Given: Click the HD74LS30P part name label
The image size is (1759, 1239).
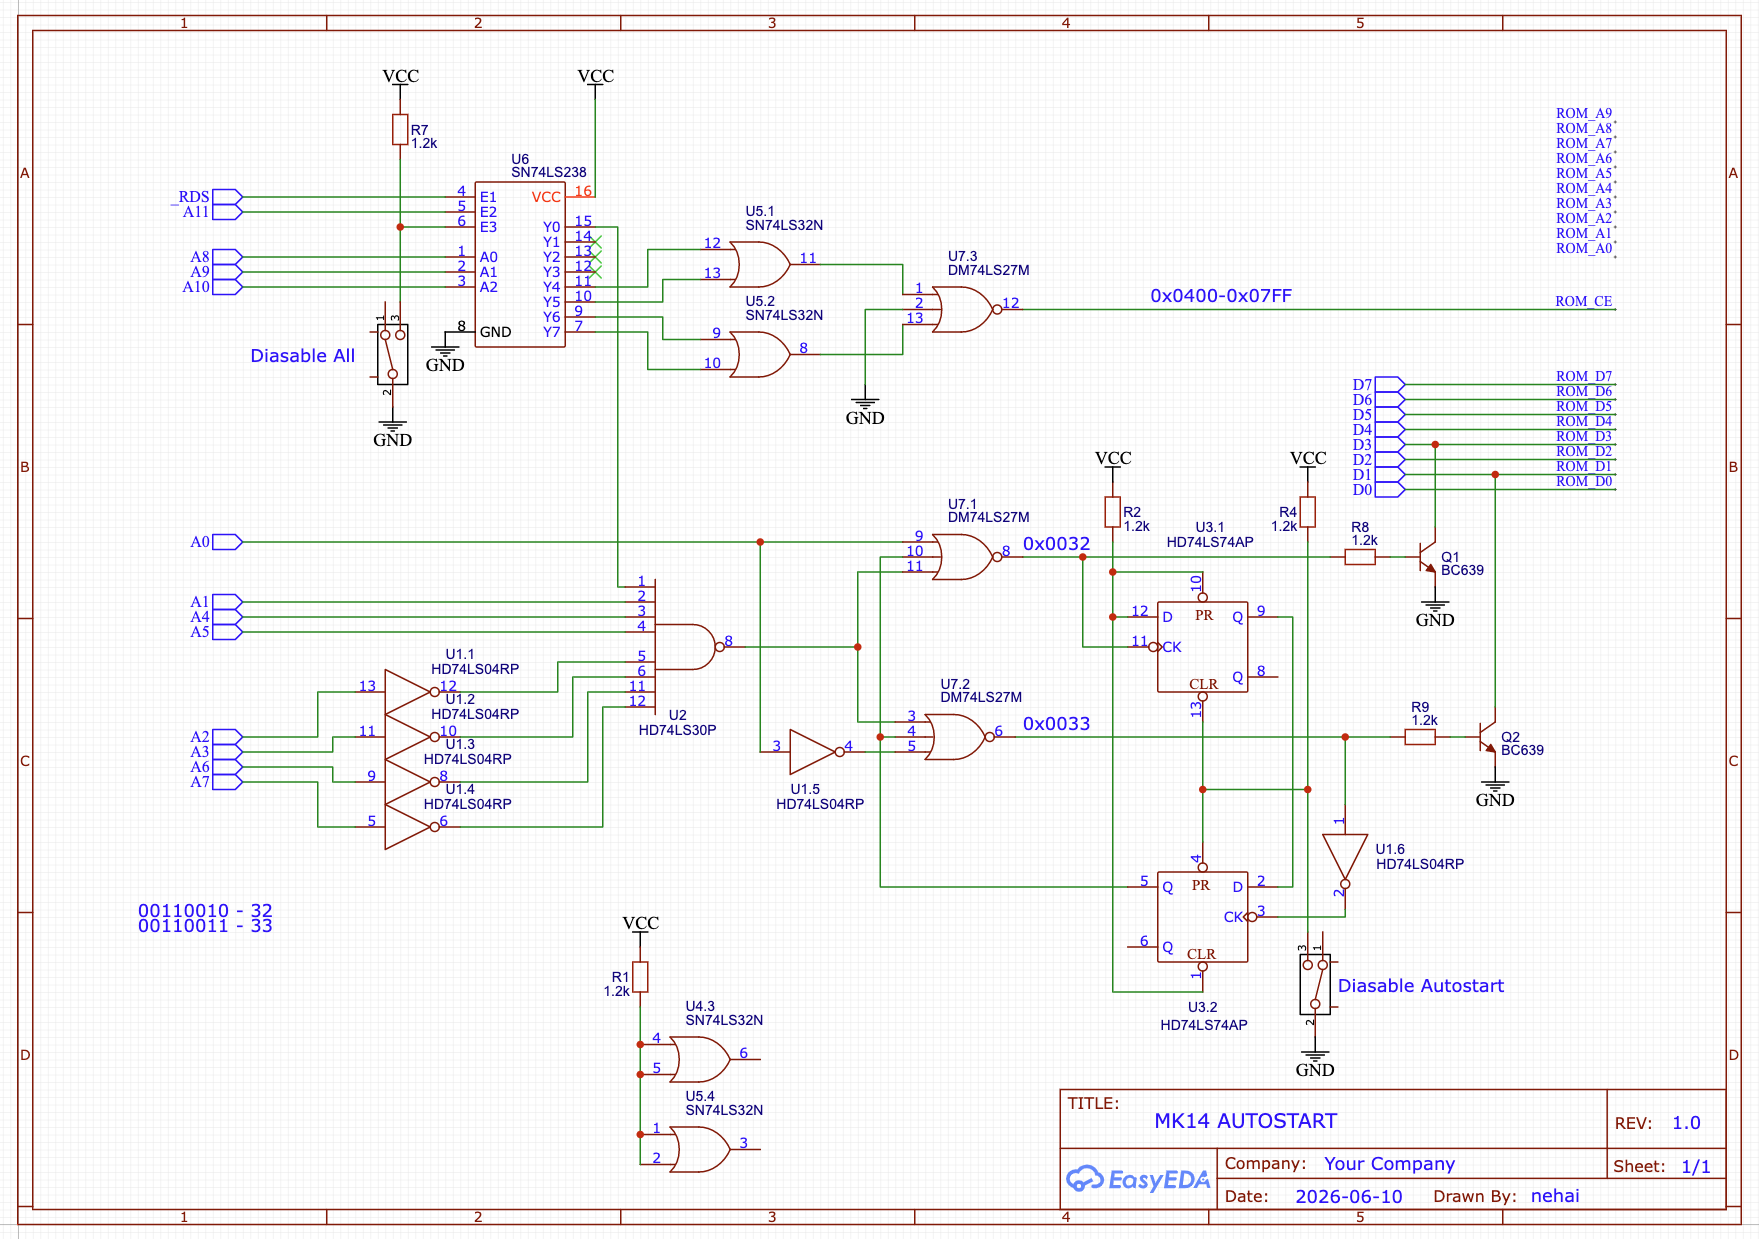Looking at the screenshot, I should pyautogui.click(x=677, y=730).
